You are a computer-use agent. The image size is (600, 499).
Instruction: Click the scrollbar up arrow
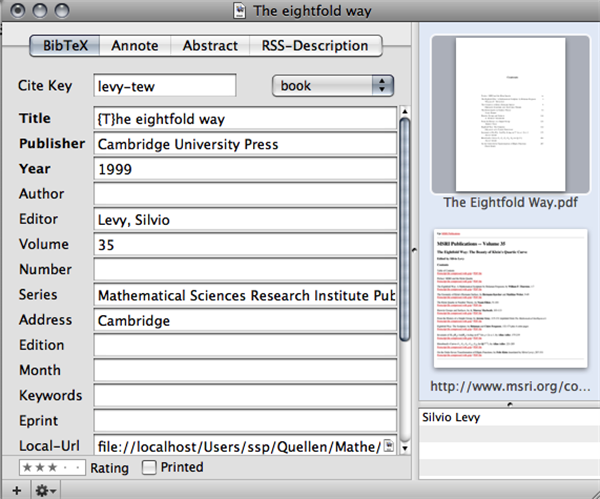pos(405,111)
